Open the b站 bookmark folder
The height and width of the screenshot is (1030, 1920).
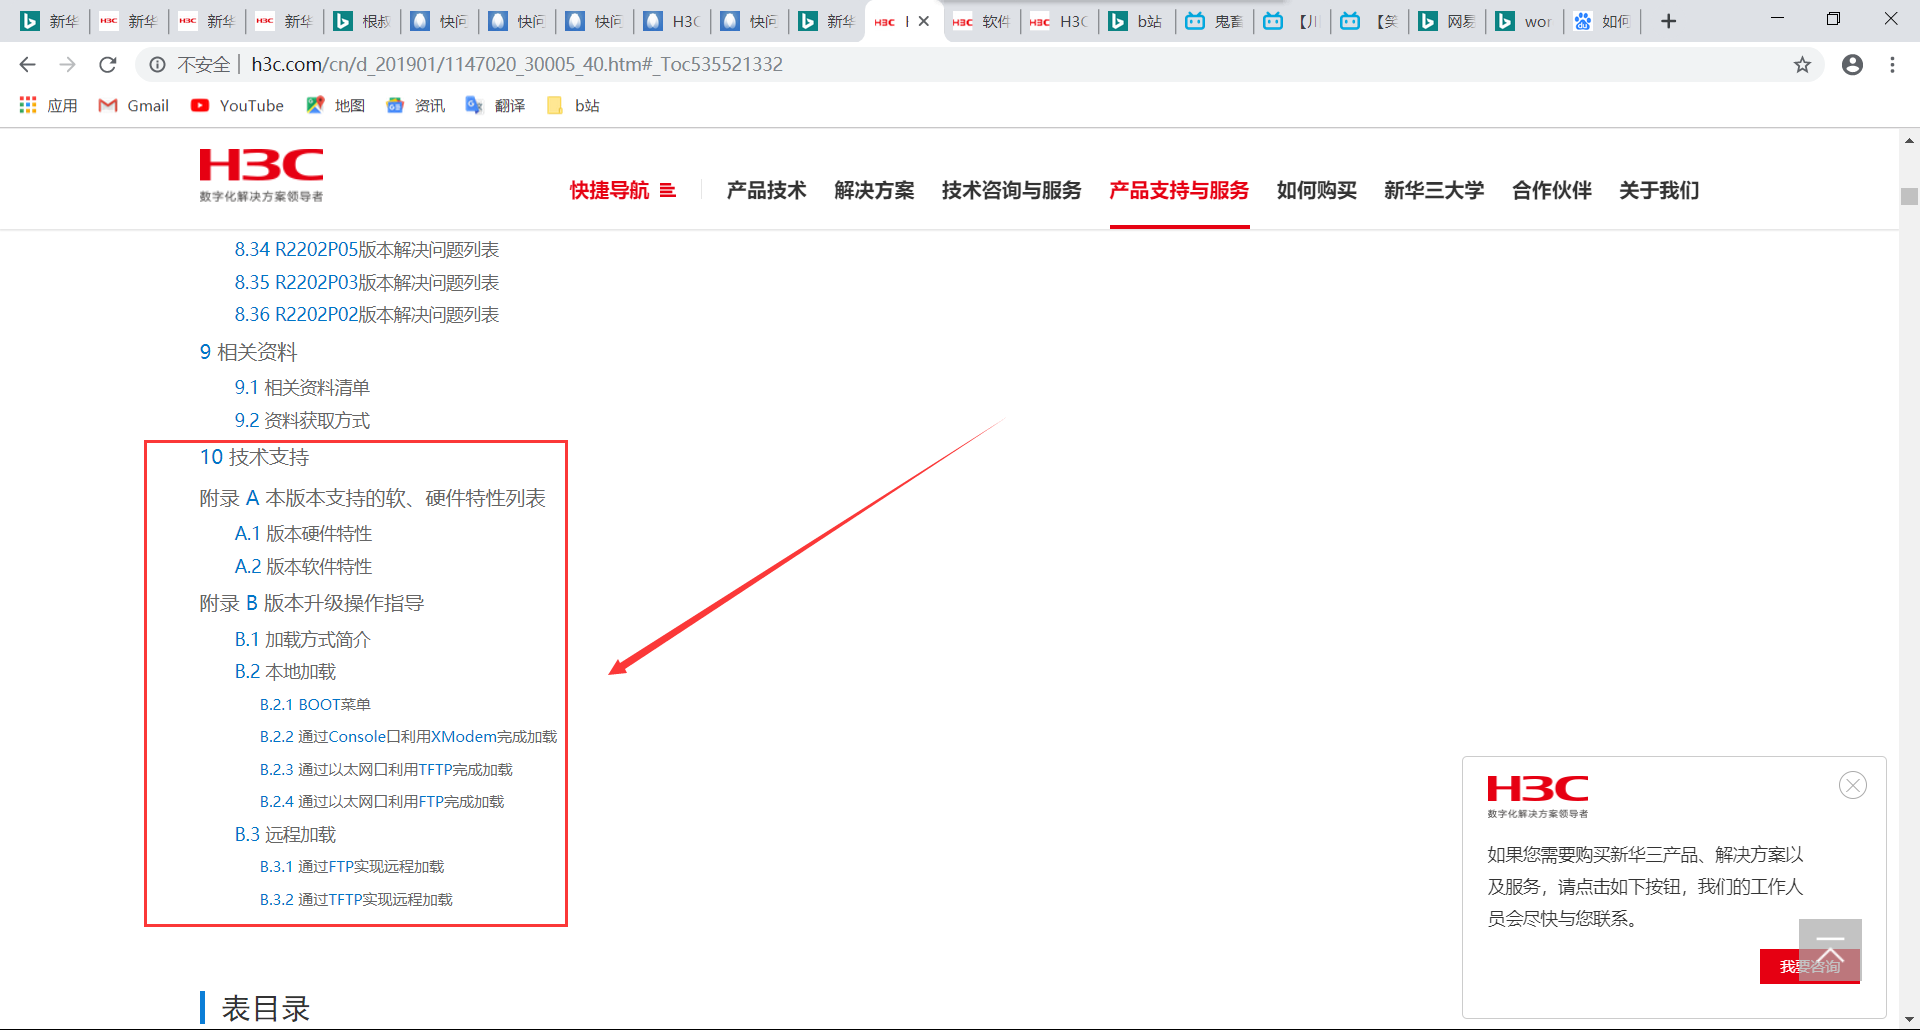click(x=573, y=105)
